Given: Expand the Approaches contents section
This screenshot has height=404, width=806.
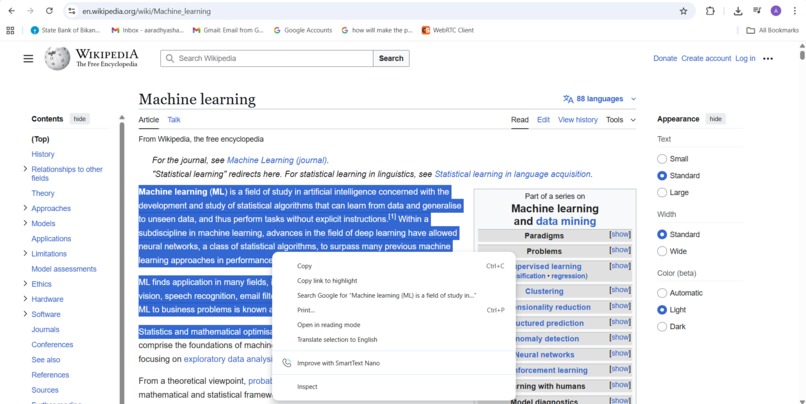Looking at the screenshot, I should (x=25, y=208).
